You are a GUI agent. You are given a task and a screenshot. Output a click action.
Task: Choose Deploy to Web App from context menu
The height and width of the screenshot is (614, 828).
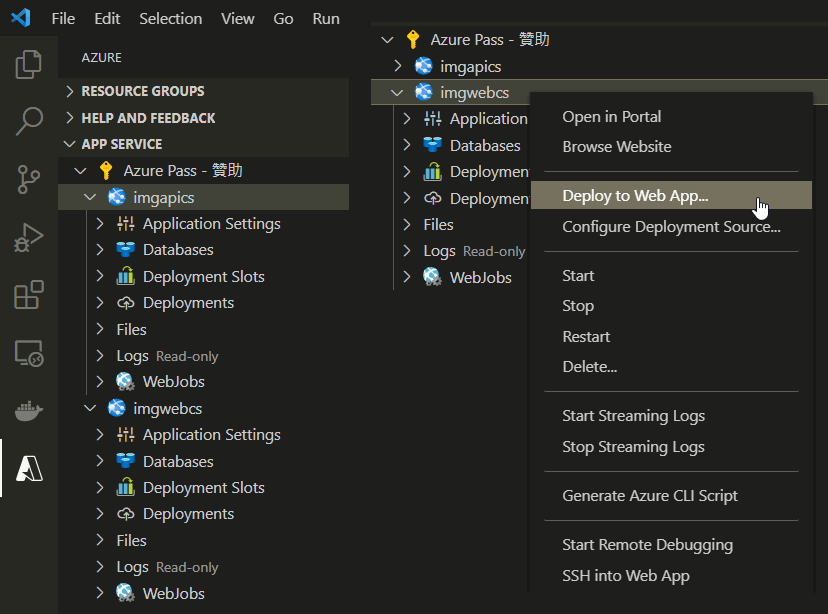click(x=635, y=196)
